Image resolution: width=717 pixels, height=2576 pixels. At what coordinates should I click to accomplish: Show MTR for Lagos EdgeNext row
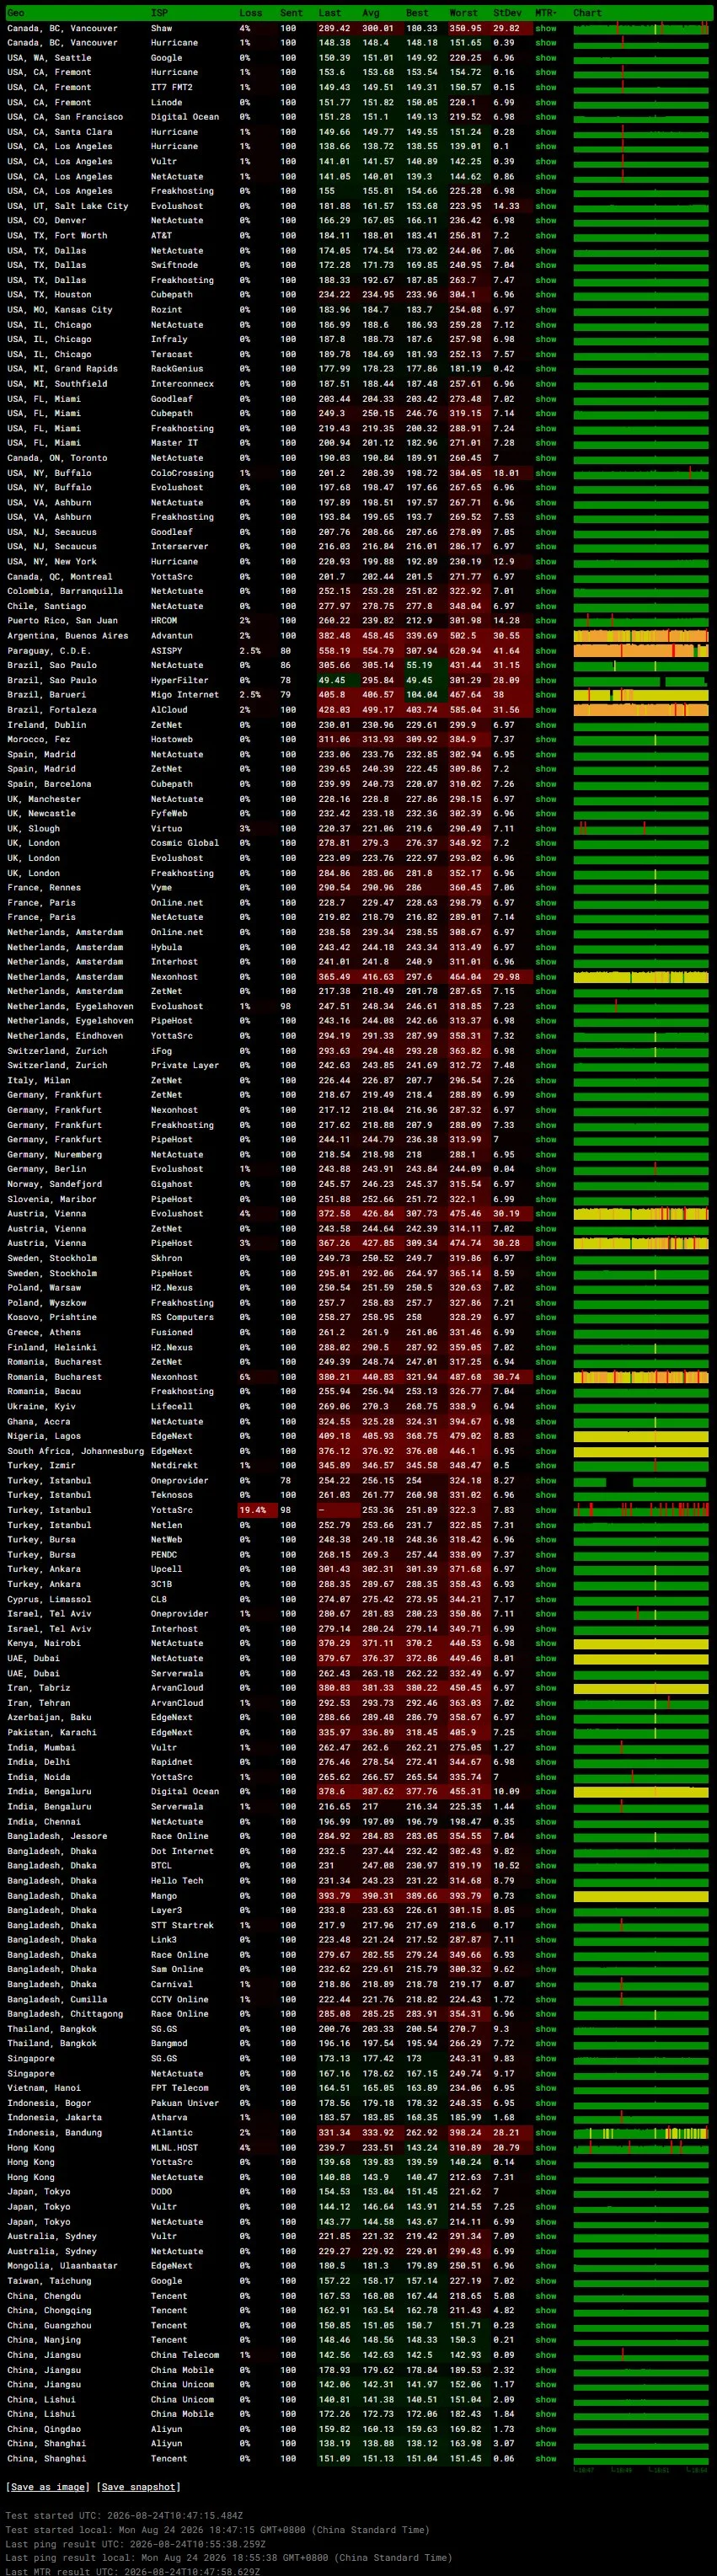[545, 1436]
